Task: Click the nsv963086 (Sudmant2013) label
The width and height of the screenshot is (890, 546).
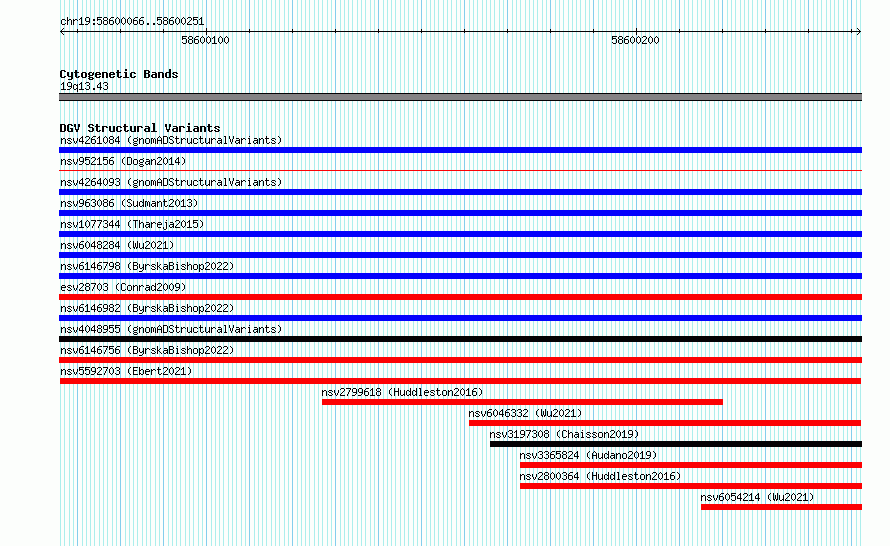Action: coord(129,203)
